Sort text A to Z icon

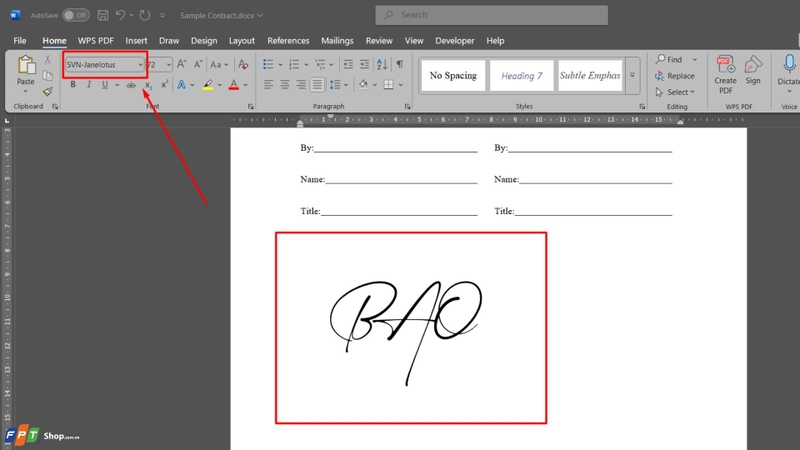click(382, 64)
